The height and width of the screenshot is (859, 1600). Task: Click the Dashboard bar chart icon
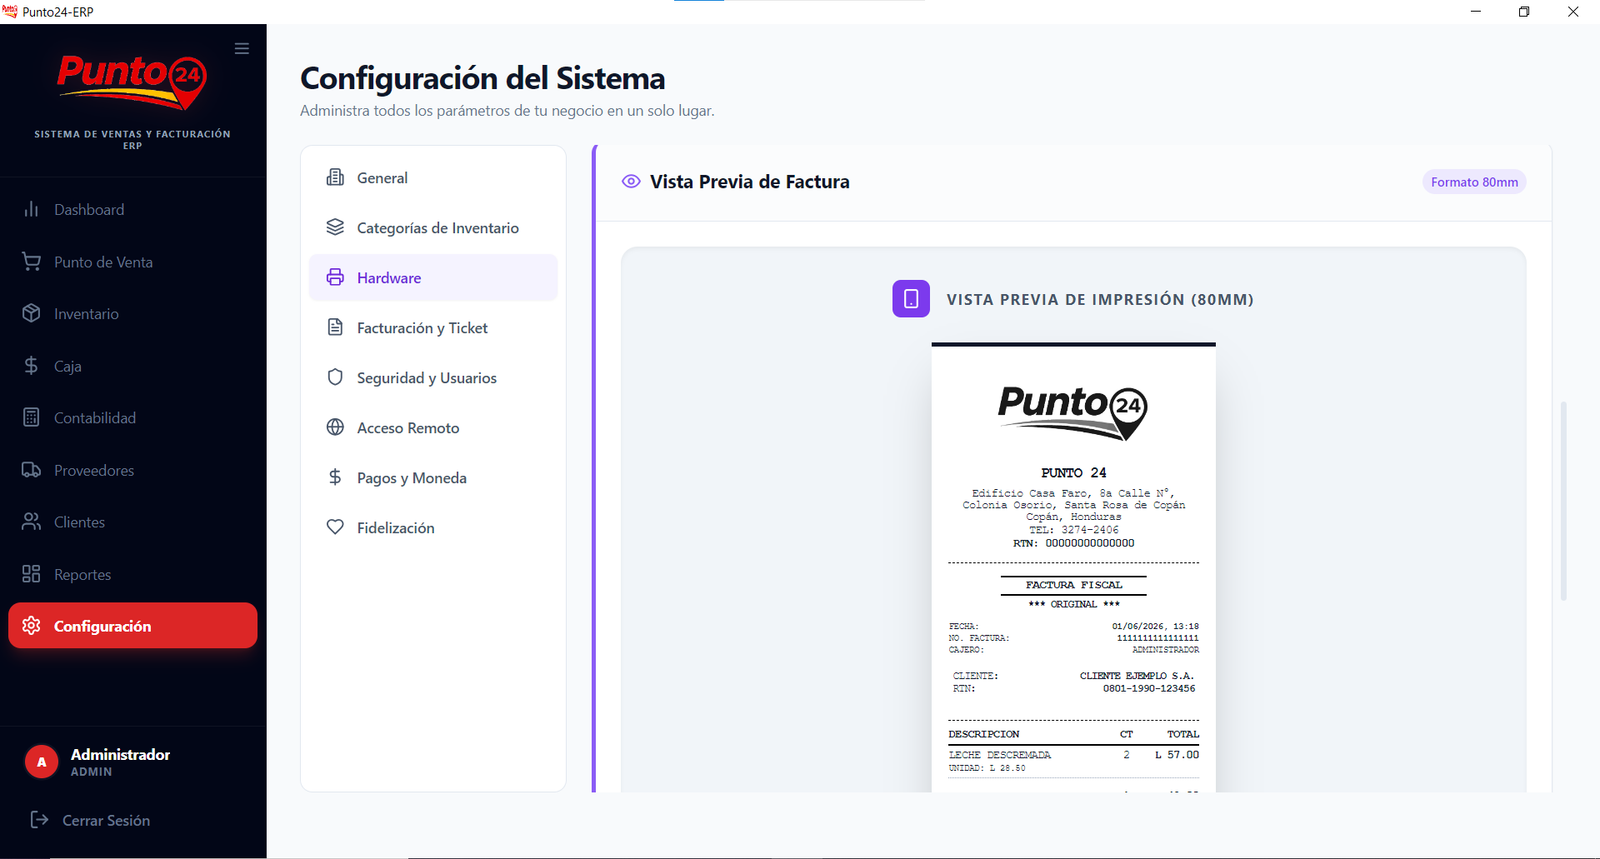click(31, 209)
